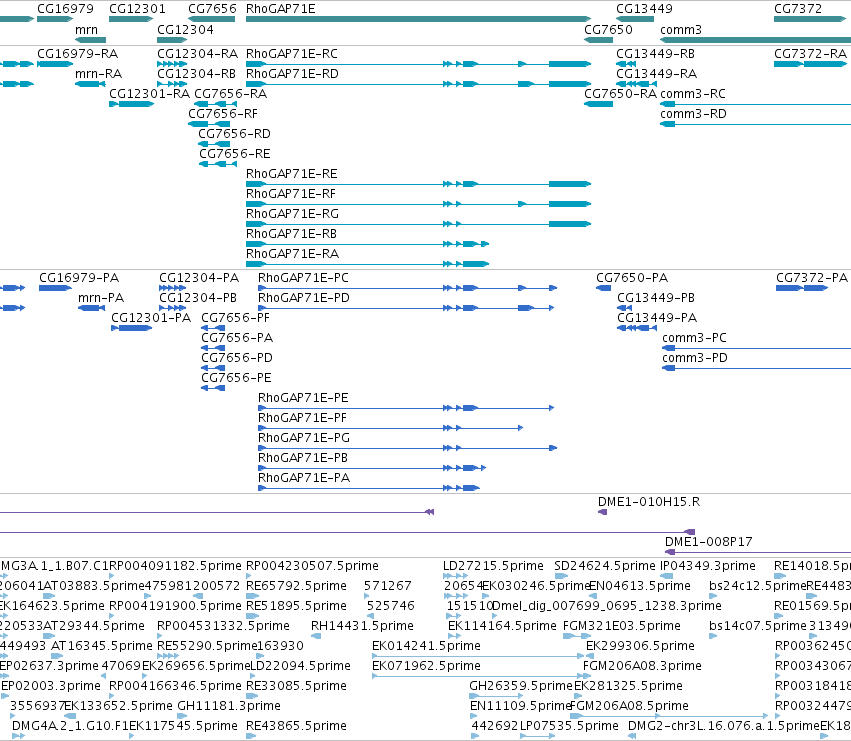The image size is (851, 741).
Task: Click the EK014241.5prime EST label
Action: 426,646
